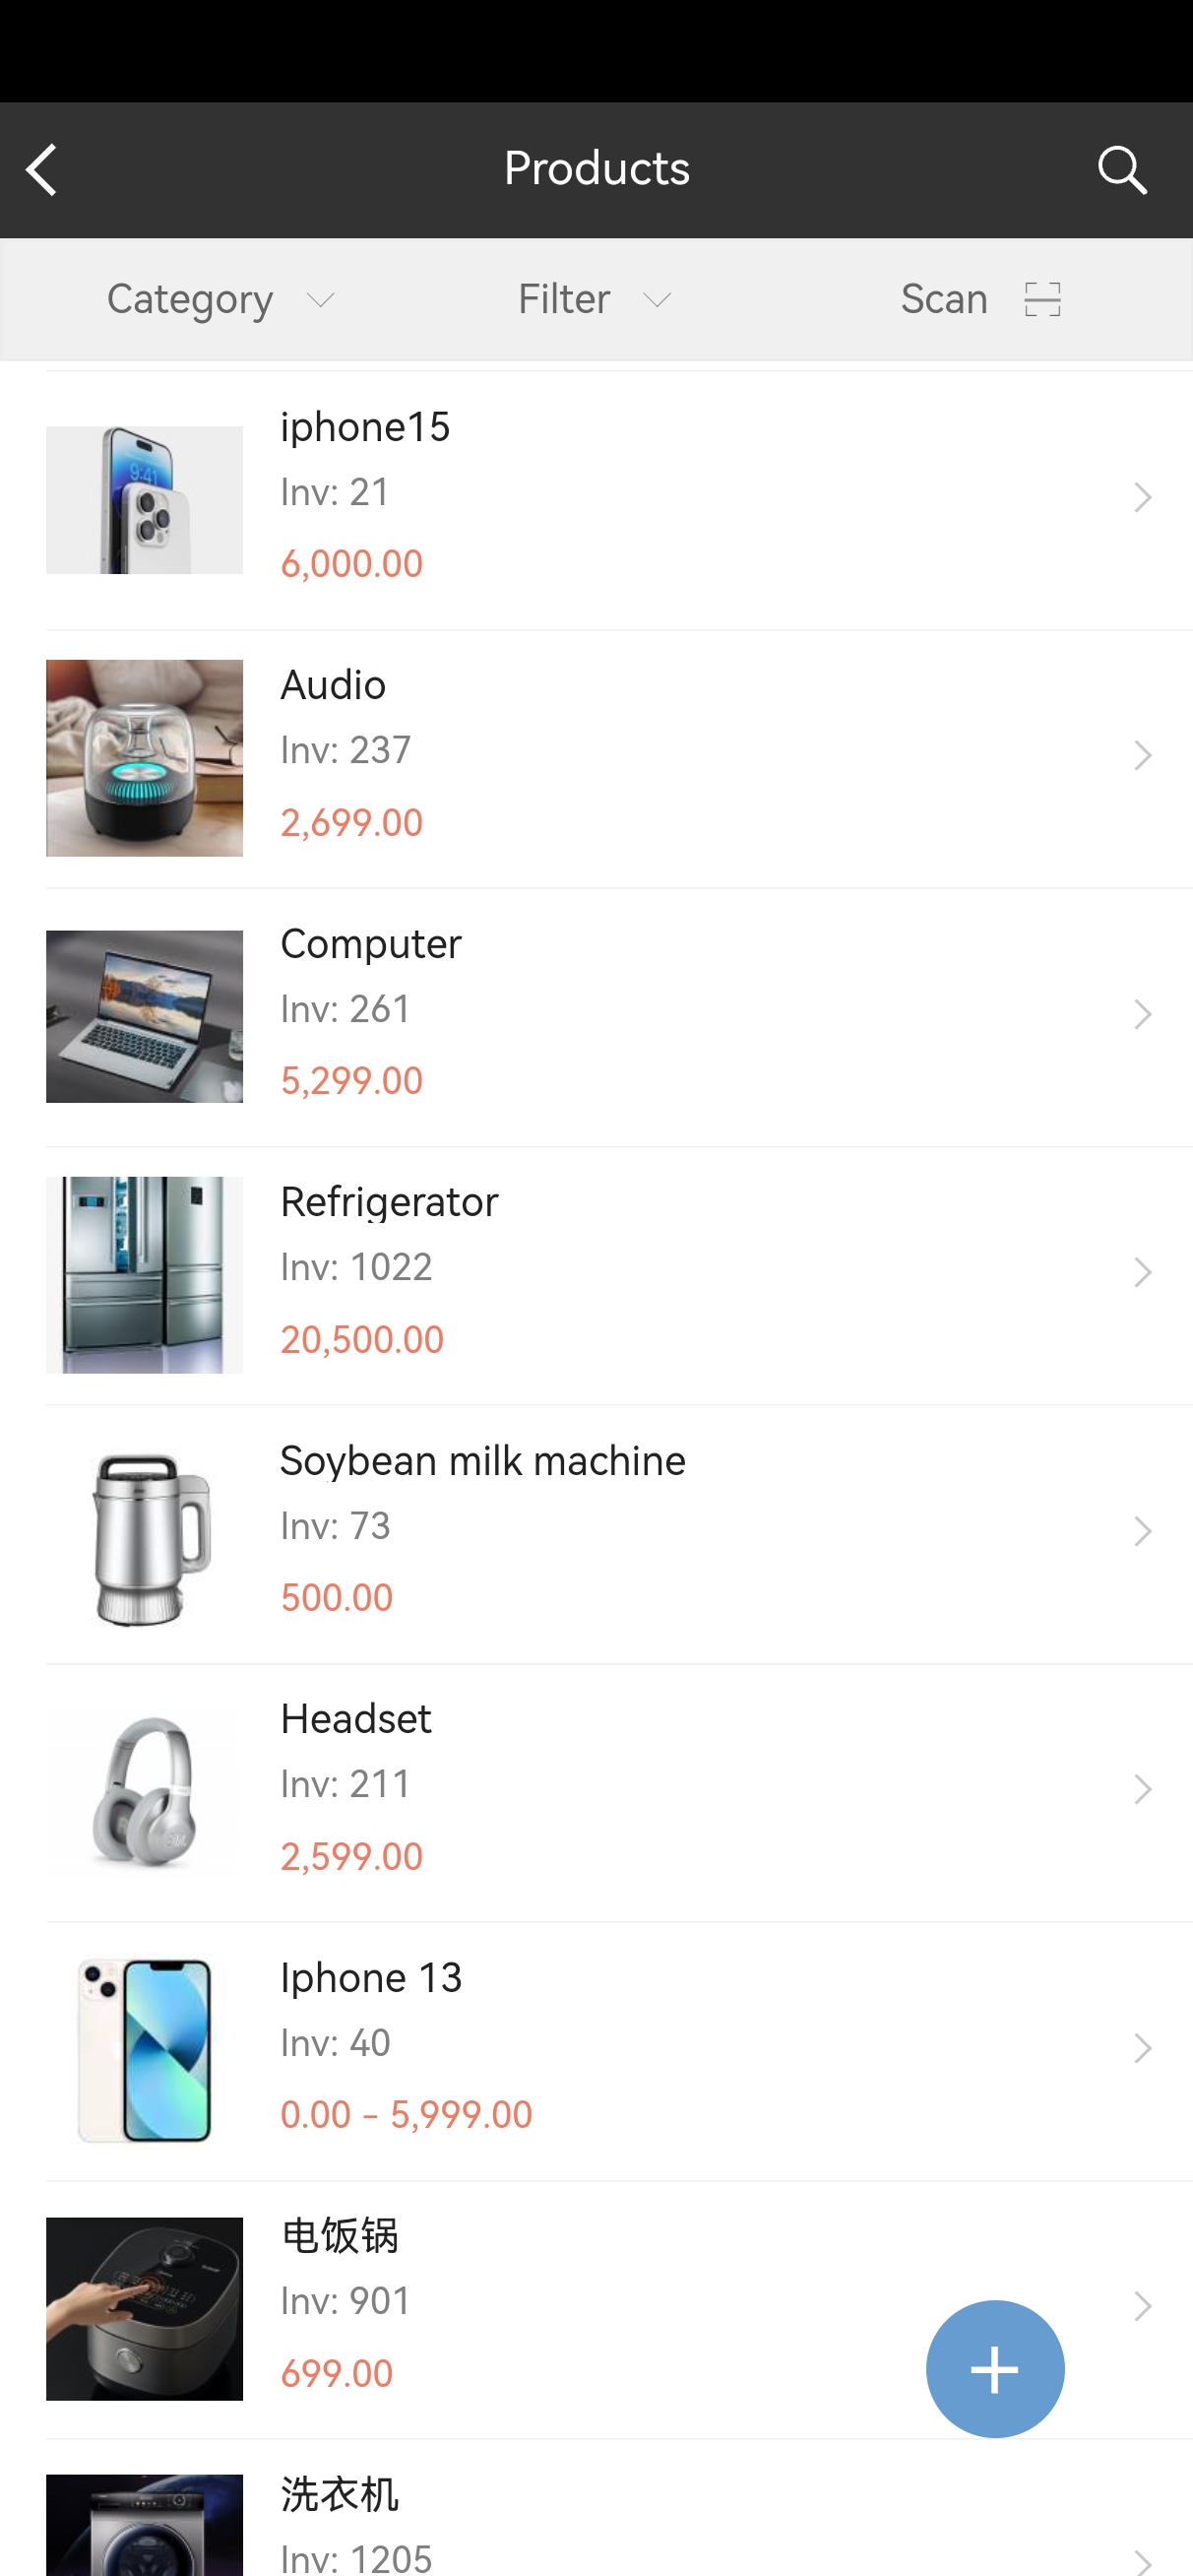Tap the Refrigerator product image

(x=144, y=1274)
